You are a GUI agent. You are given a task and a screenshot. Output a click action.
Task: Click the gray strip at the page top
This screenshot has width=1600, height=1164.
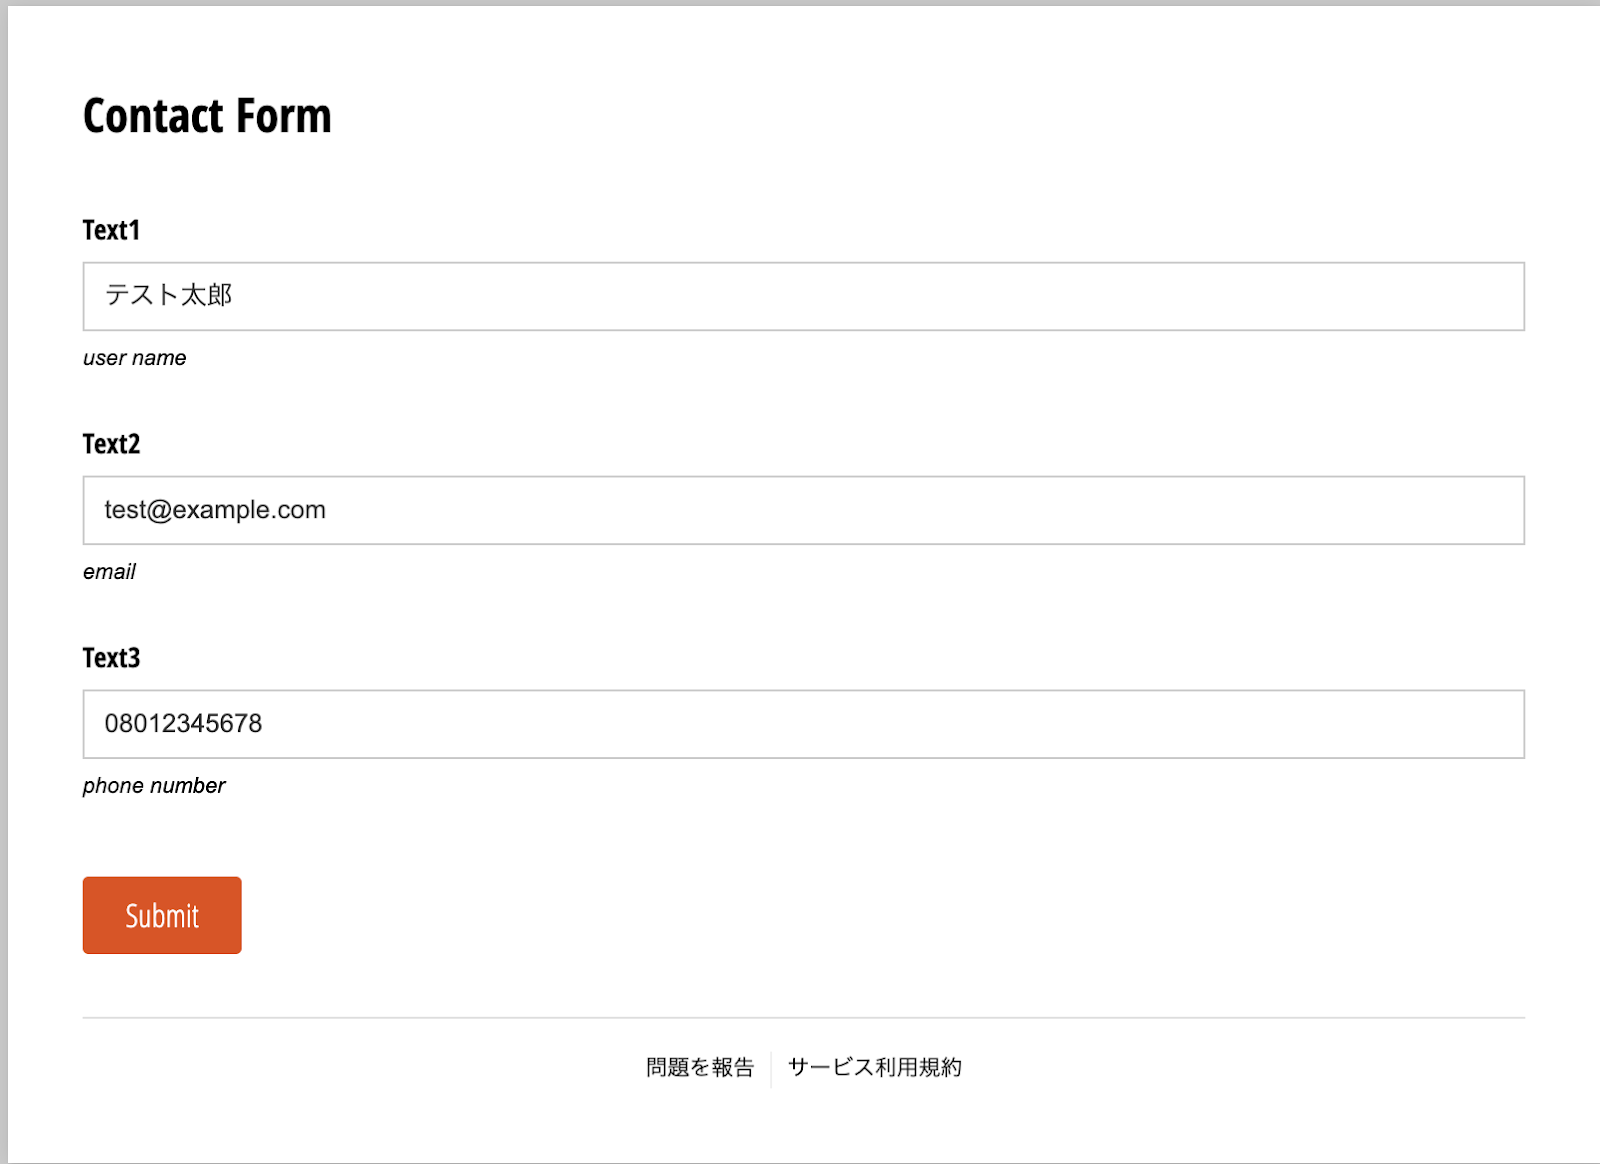(800, 2)
